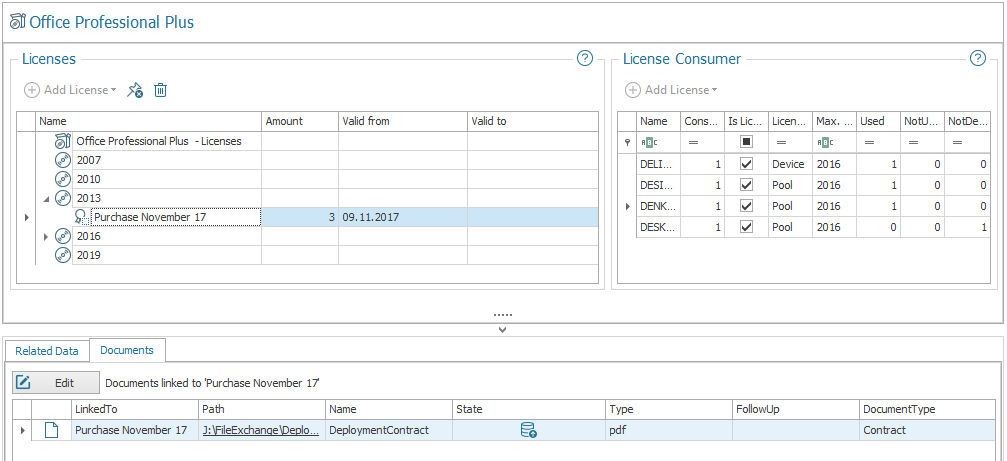This screenshot has width=1007, height=461.
Task: Sort by the Valid to column header
Action: [532, 121]
